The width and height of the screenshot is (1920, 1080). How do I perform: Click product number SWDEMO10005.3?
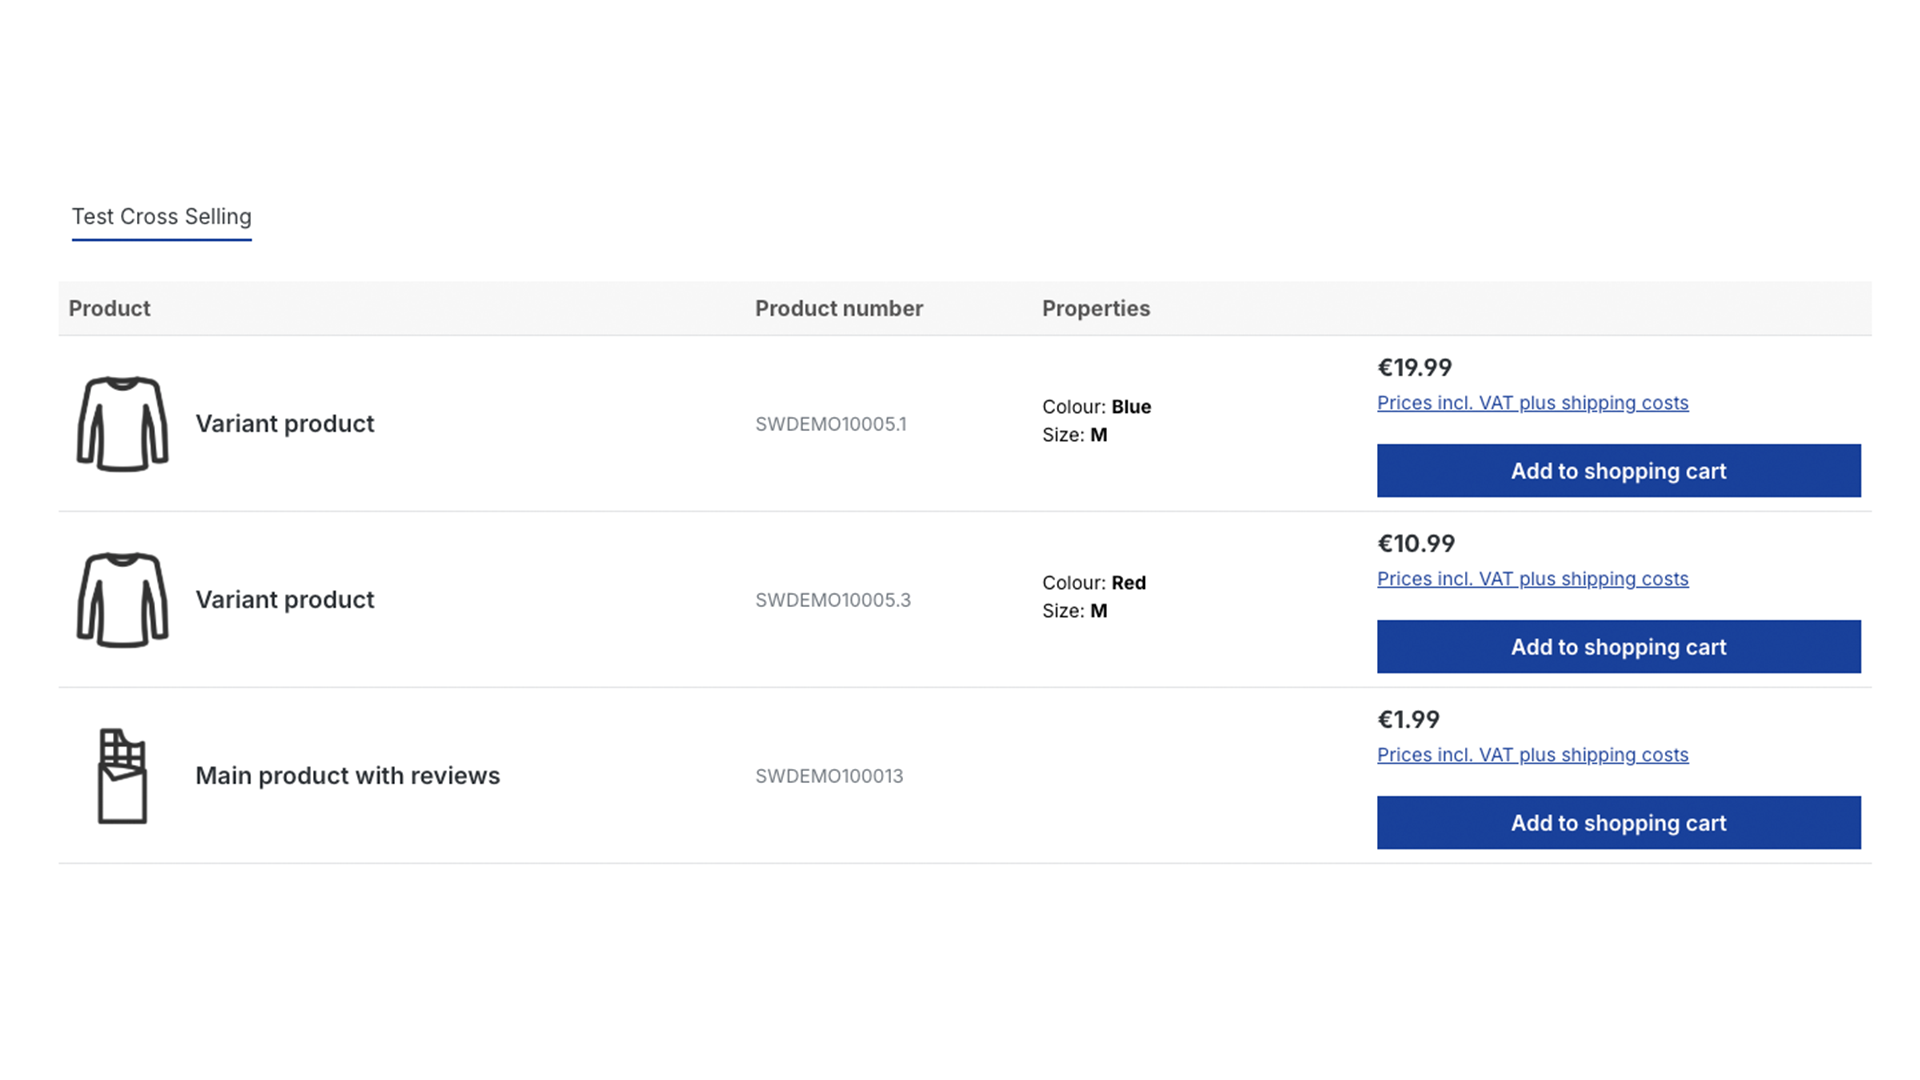(832, 600)
